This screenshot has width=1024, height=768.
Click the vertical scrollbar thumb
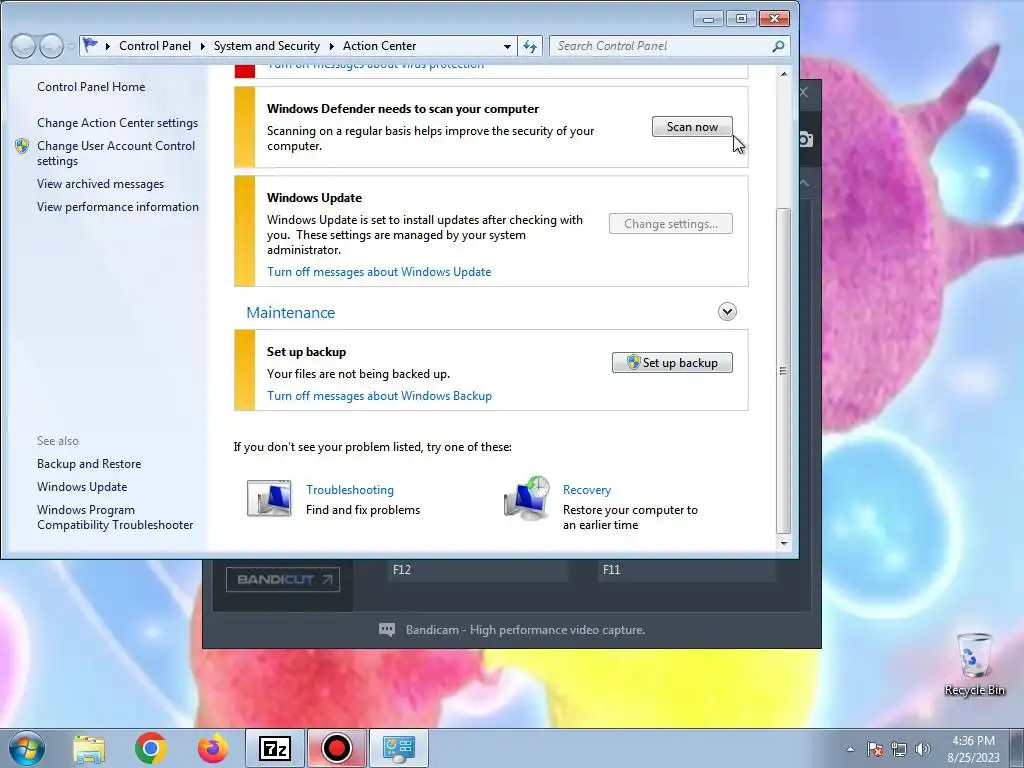point(783,370)
